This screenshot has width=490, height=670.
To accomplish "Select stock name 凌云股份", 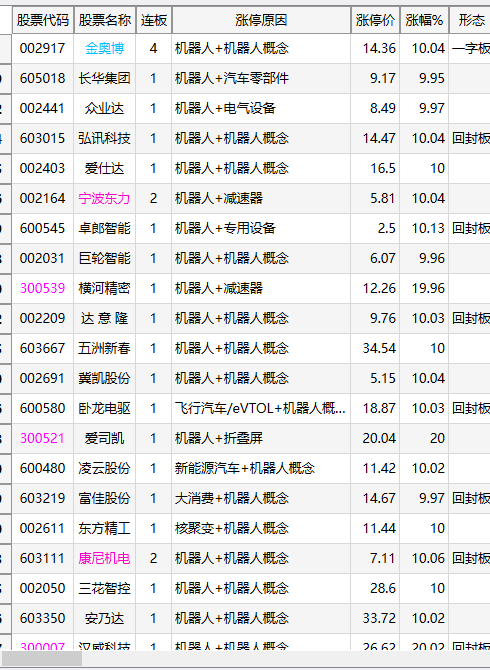I will (x=105, y=468).
